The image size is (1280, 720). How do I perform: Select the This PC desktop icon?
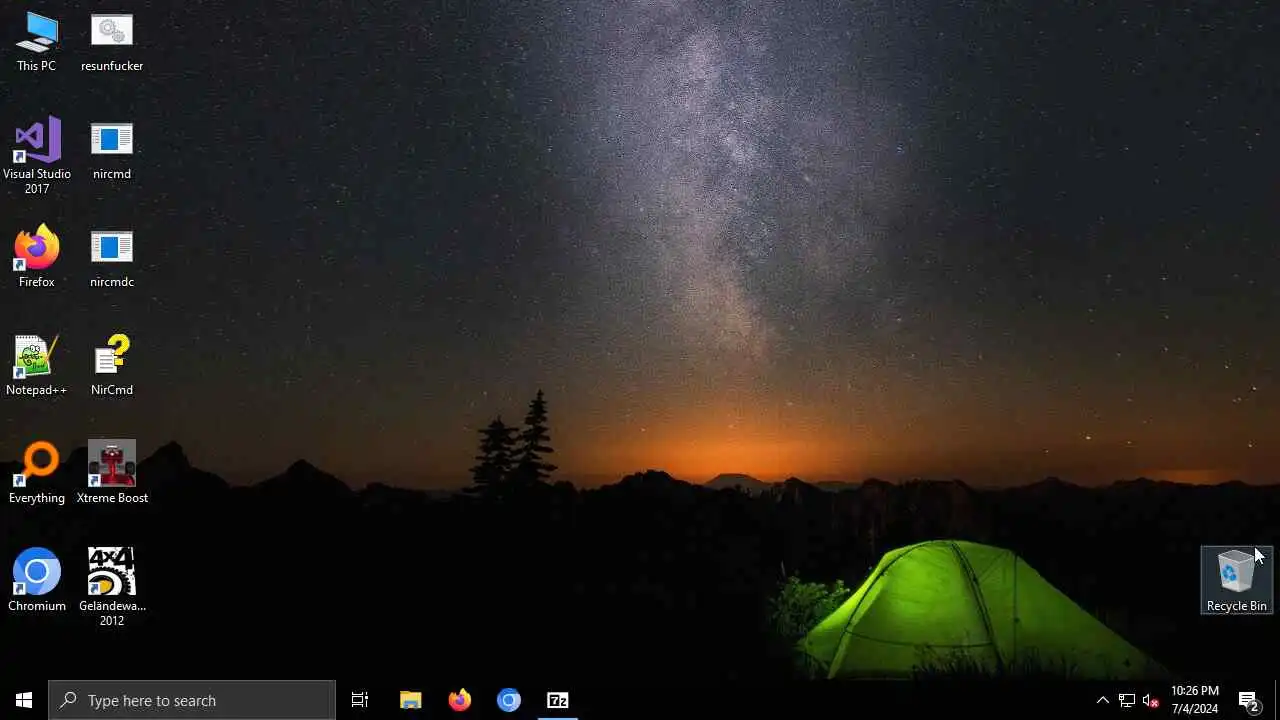point(37,43)
